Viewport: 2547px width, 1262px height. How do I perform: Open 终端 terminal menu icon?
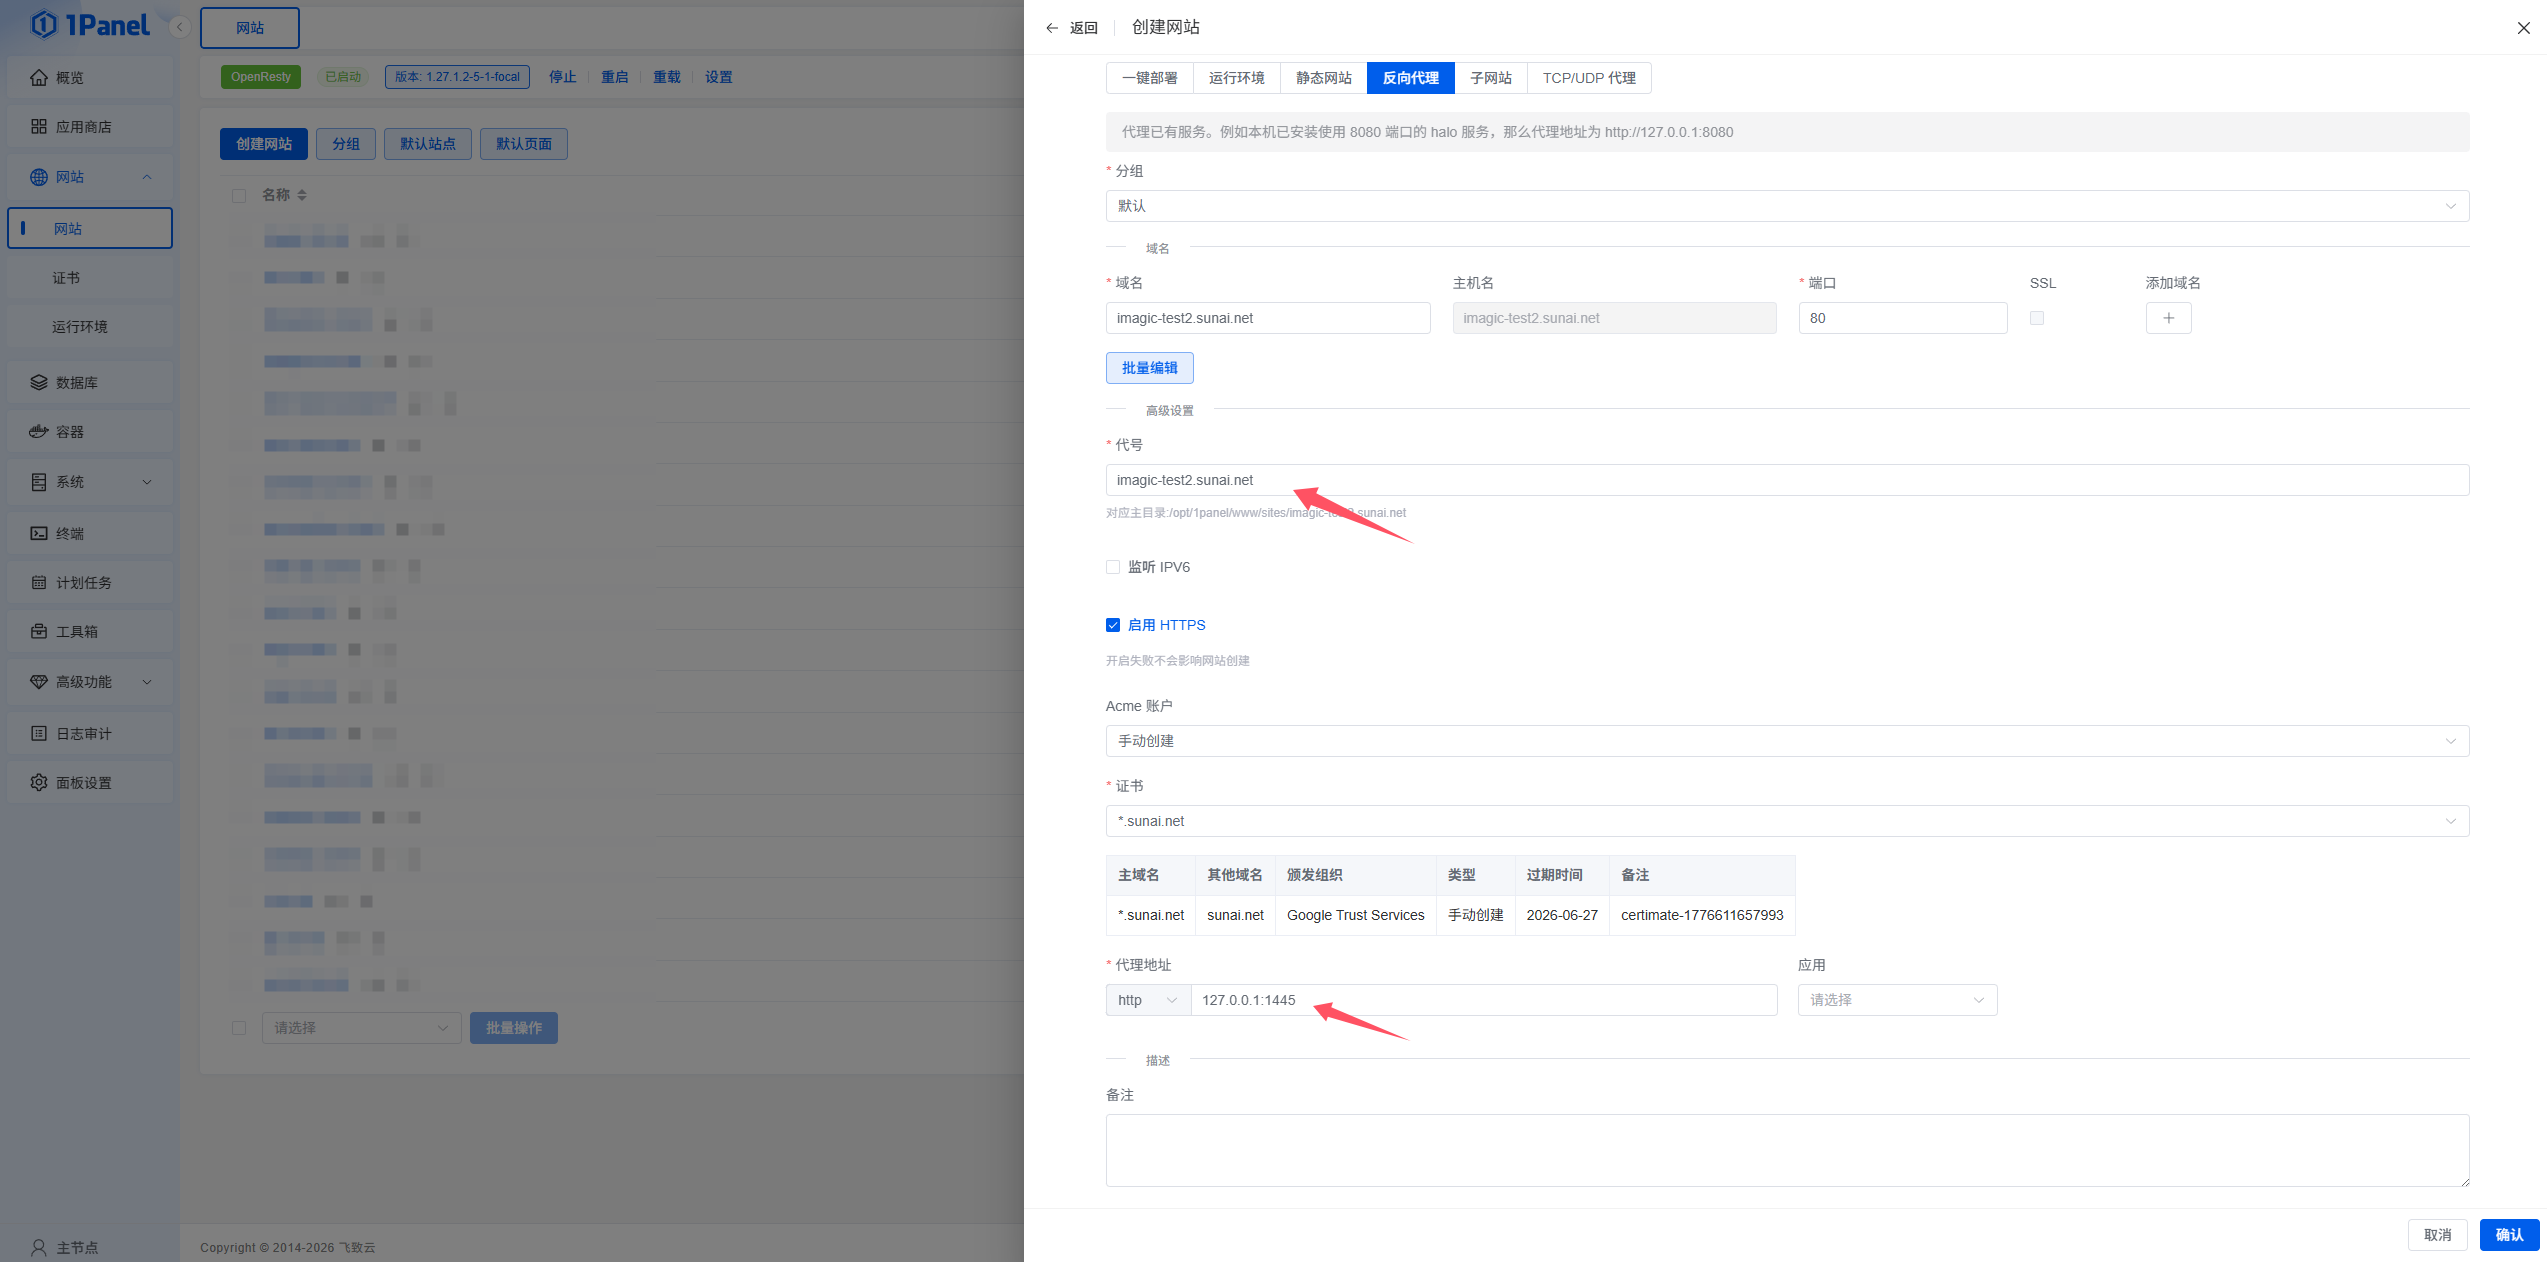click(x=39, y=533)
